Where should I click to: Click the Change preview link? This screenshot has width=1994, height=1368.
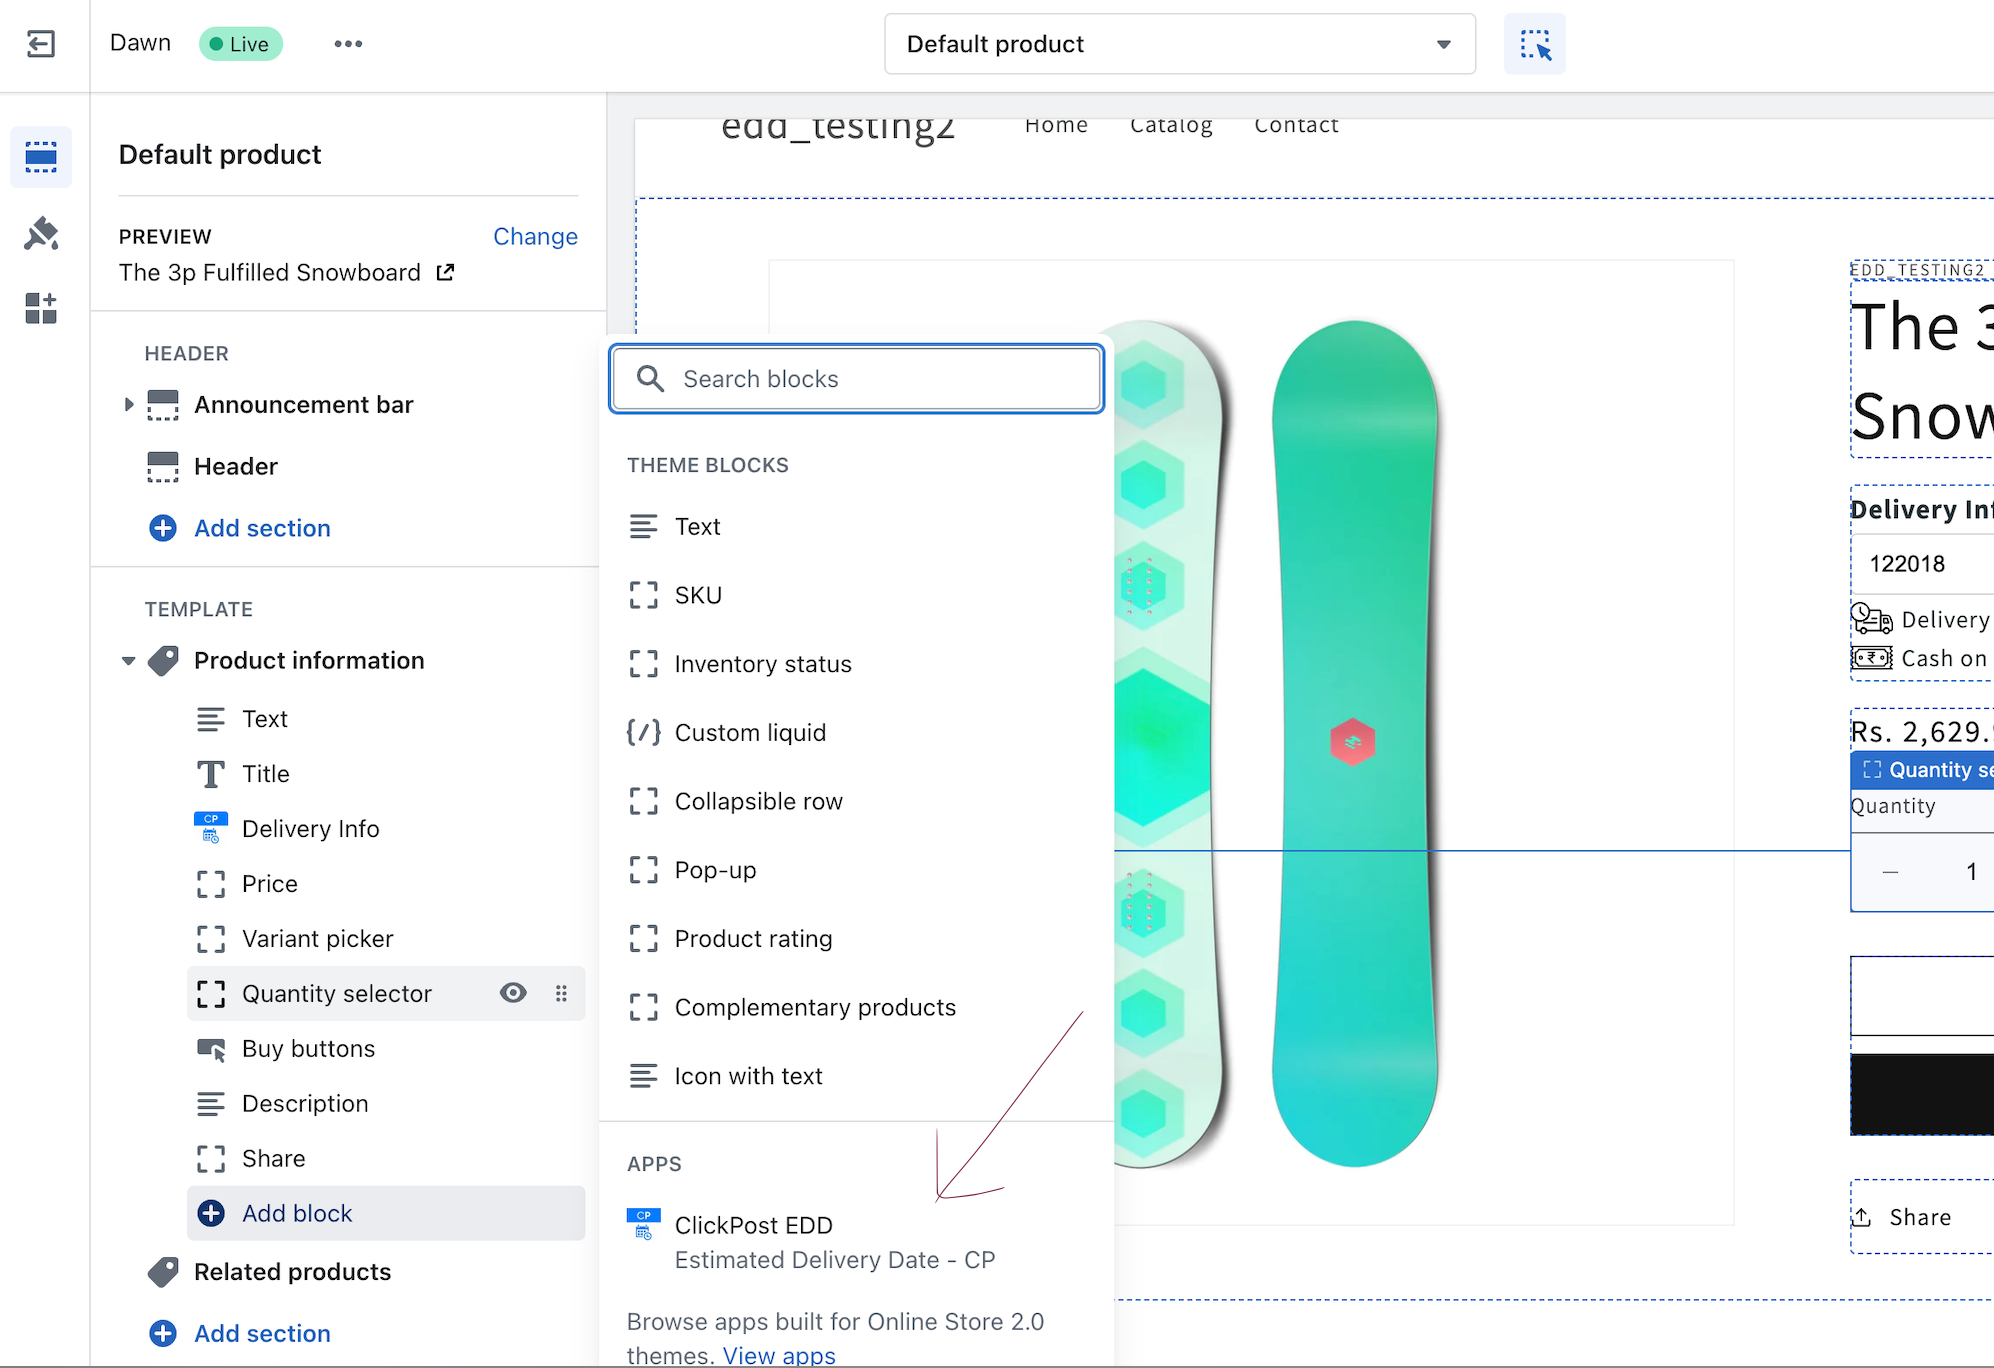[x=535, y=237]
